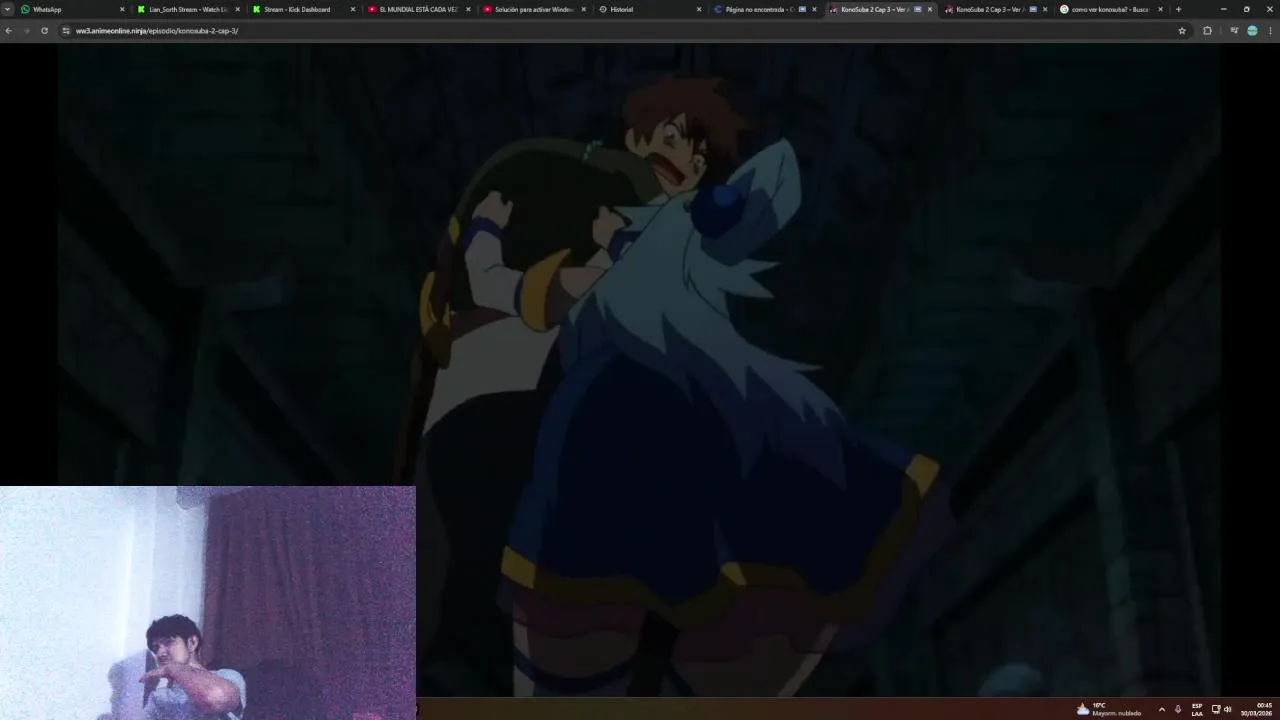View site information icon in address bar

tap(66, 31)
